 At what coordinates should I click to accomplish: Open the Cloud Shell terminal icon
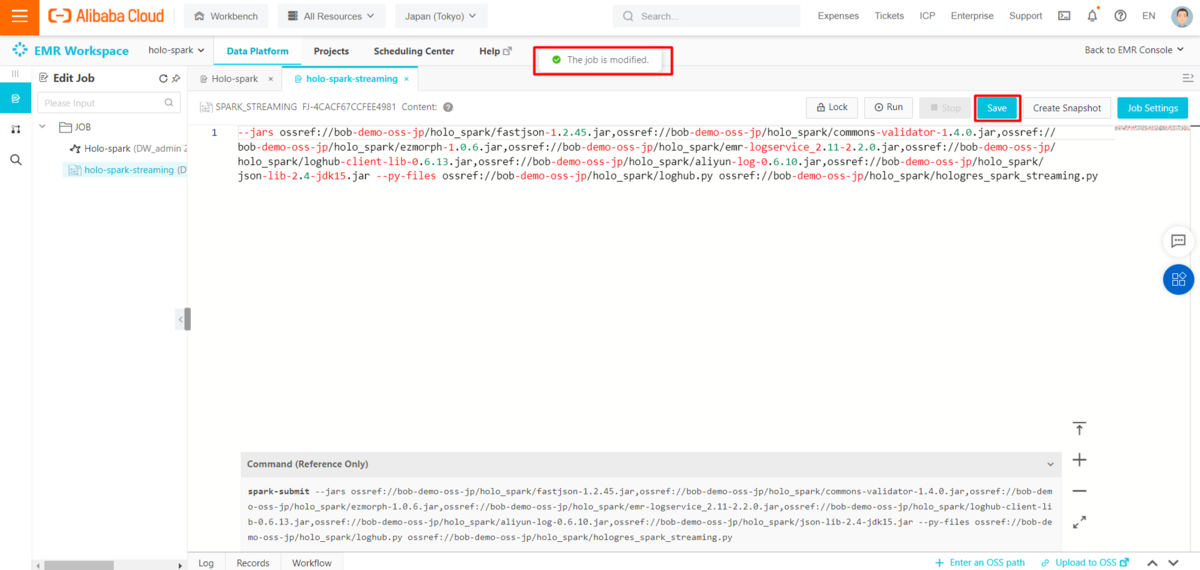[x=1064, y=16]
